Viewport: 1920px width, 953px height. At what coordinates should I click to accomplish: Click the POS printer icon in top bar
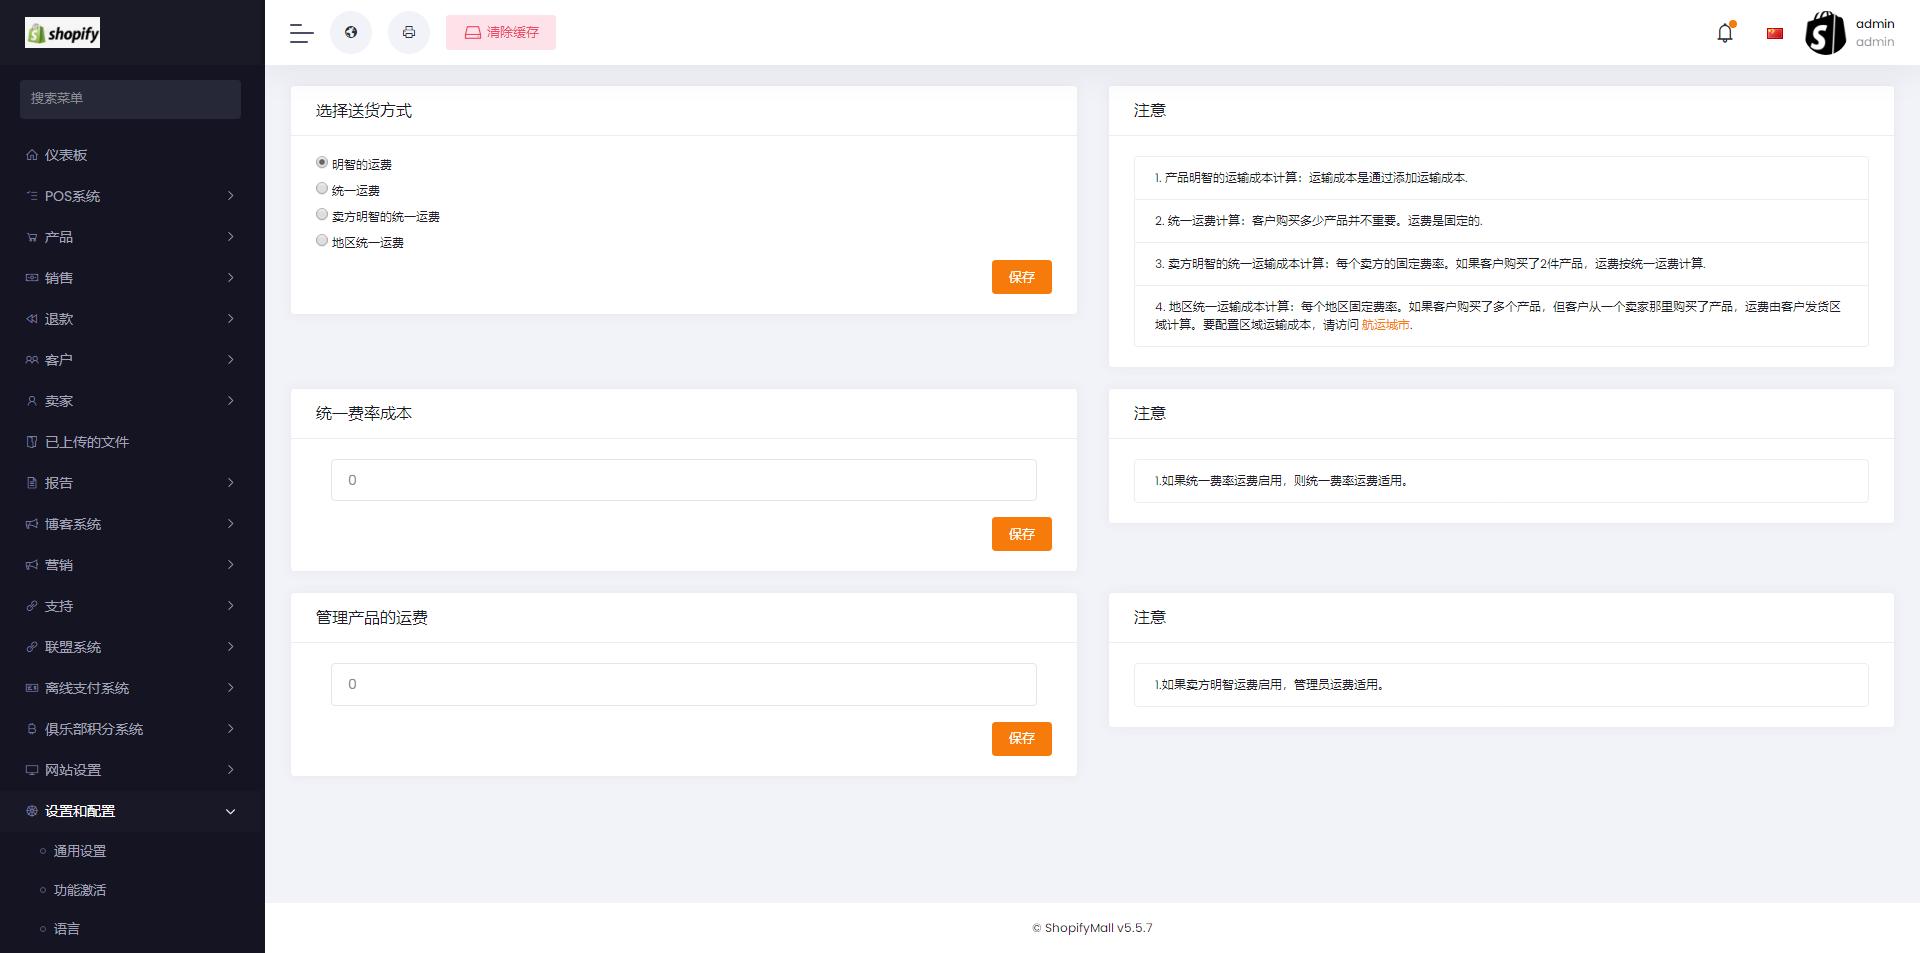[x=409, y=33]
